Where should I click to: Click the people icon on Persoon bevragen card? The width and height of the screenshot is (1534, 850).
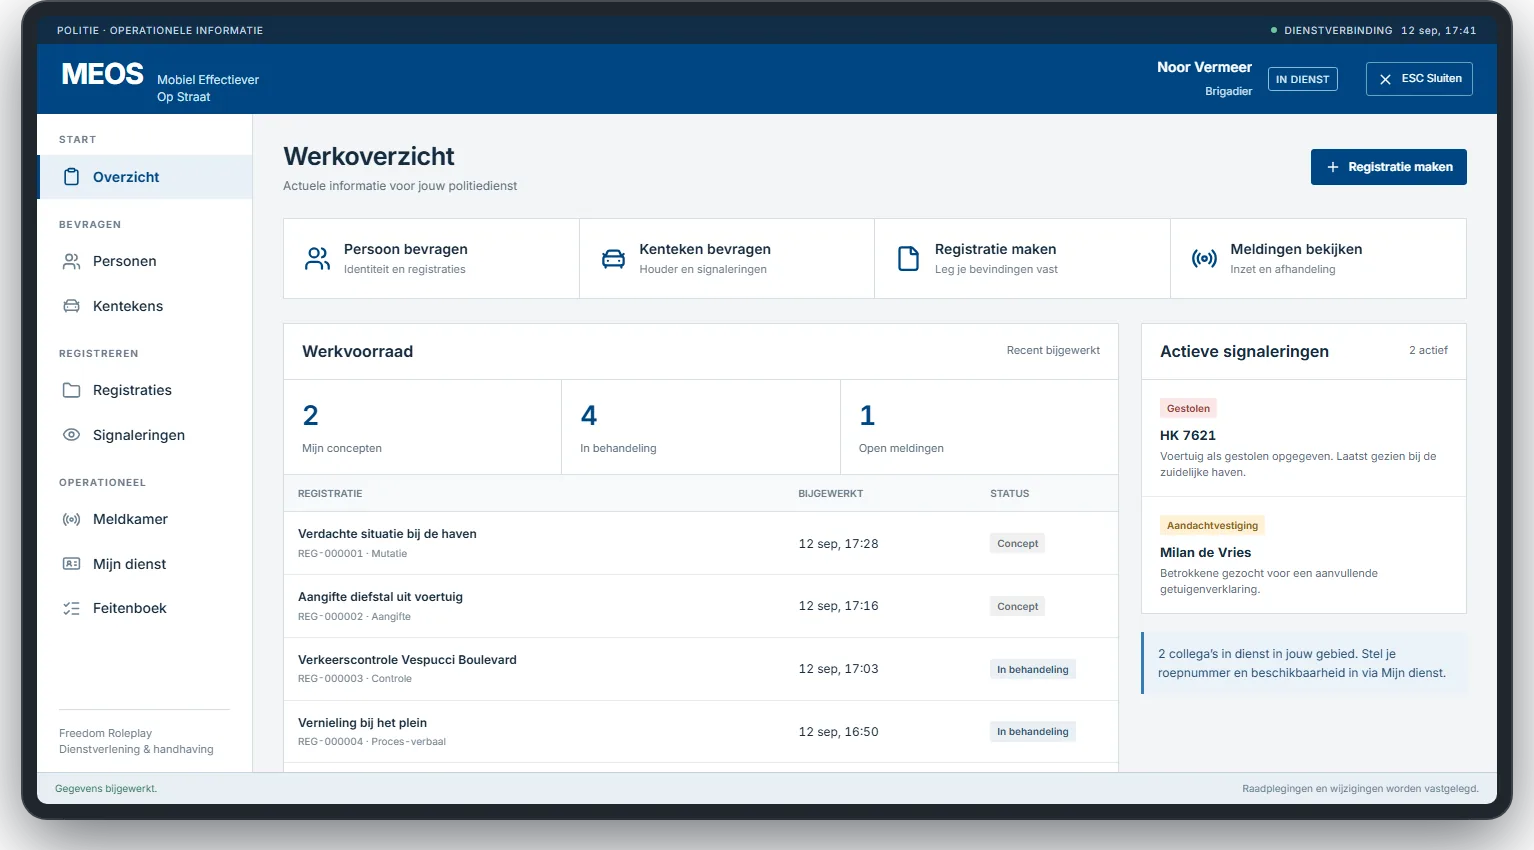click(317, 259)
